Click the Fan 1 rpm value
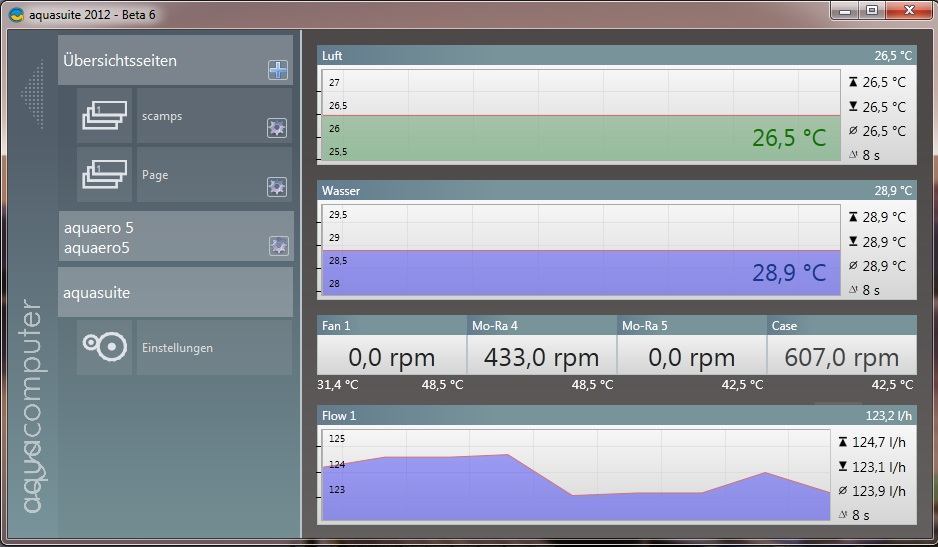Viewport: 938px width, 547px height. coord(391,357)
